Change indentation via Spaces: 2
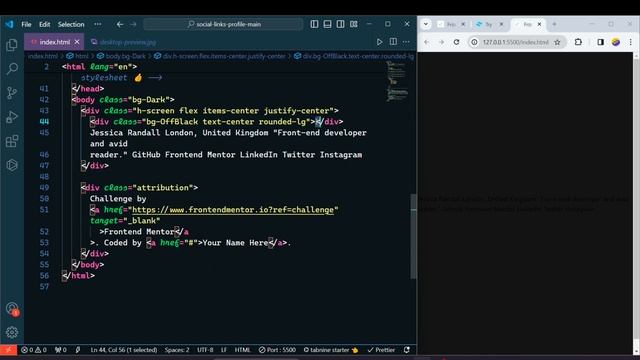 click(177, 350)
